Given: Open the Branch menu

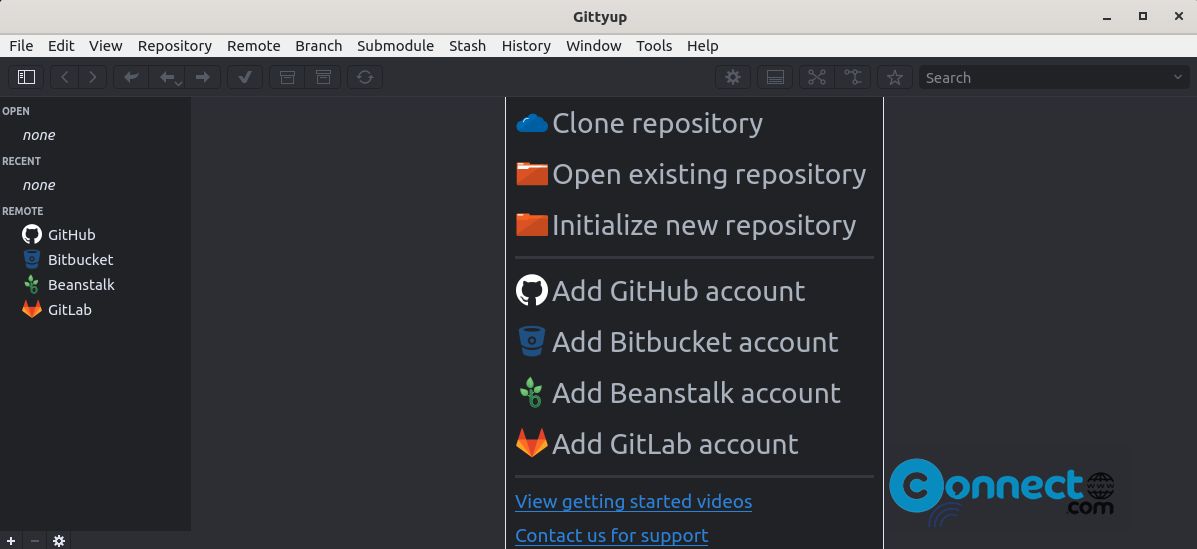Looking at the screenshot, I should [318, 46].
